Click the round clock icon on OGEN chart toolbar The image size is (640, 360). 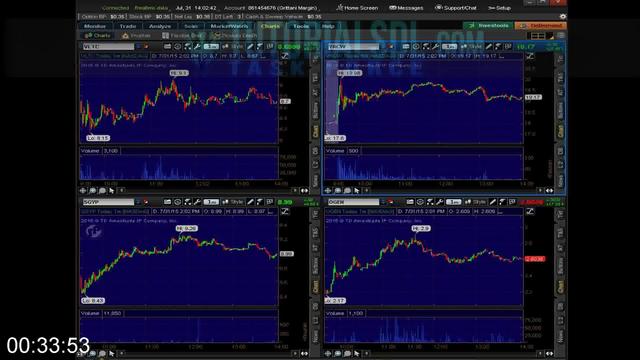click(x=420, y=202)
